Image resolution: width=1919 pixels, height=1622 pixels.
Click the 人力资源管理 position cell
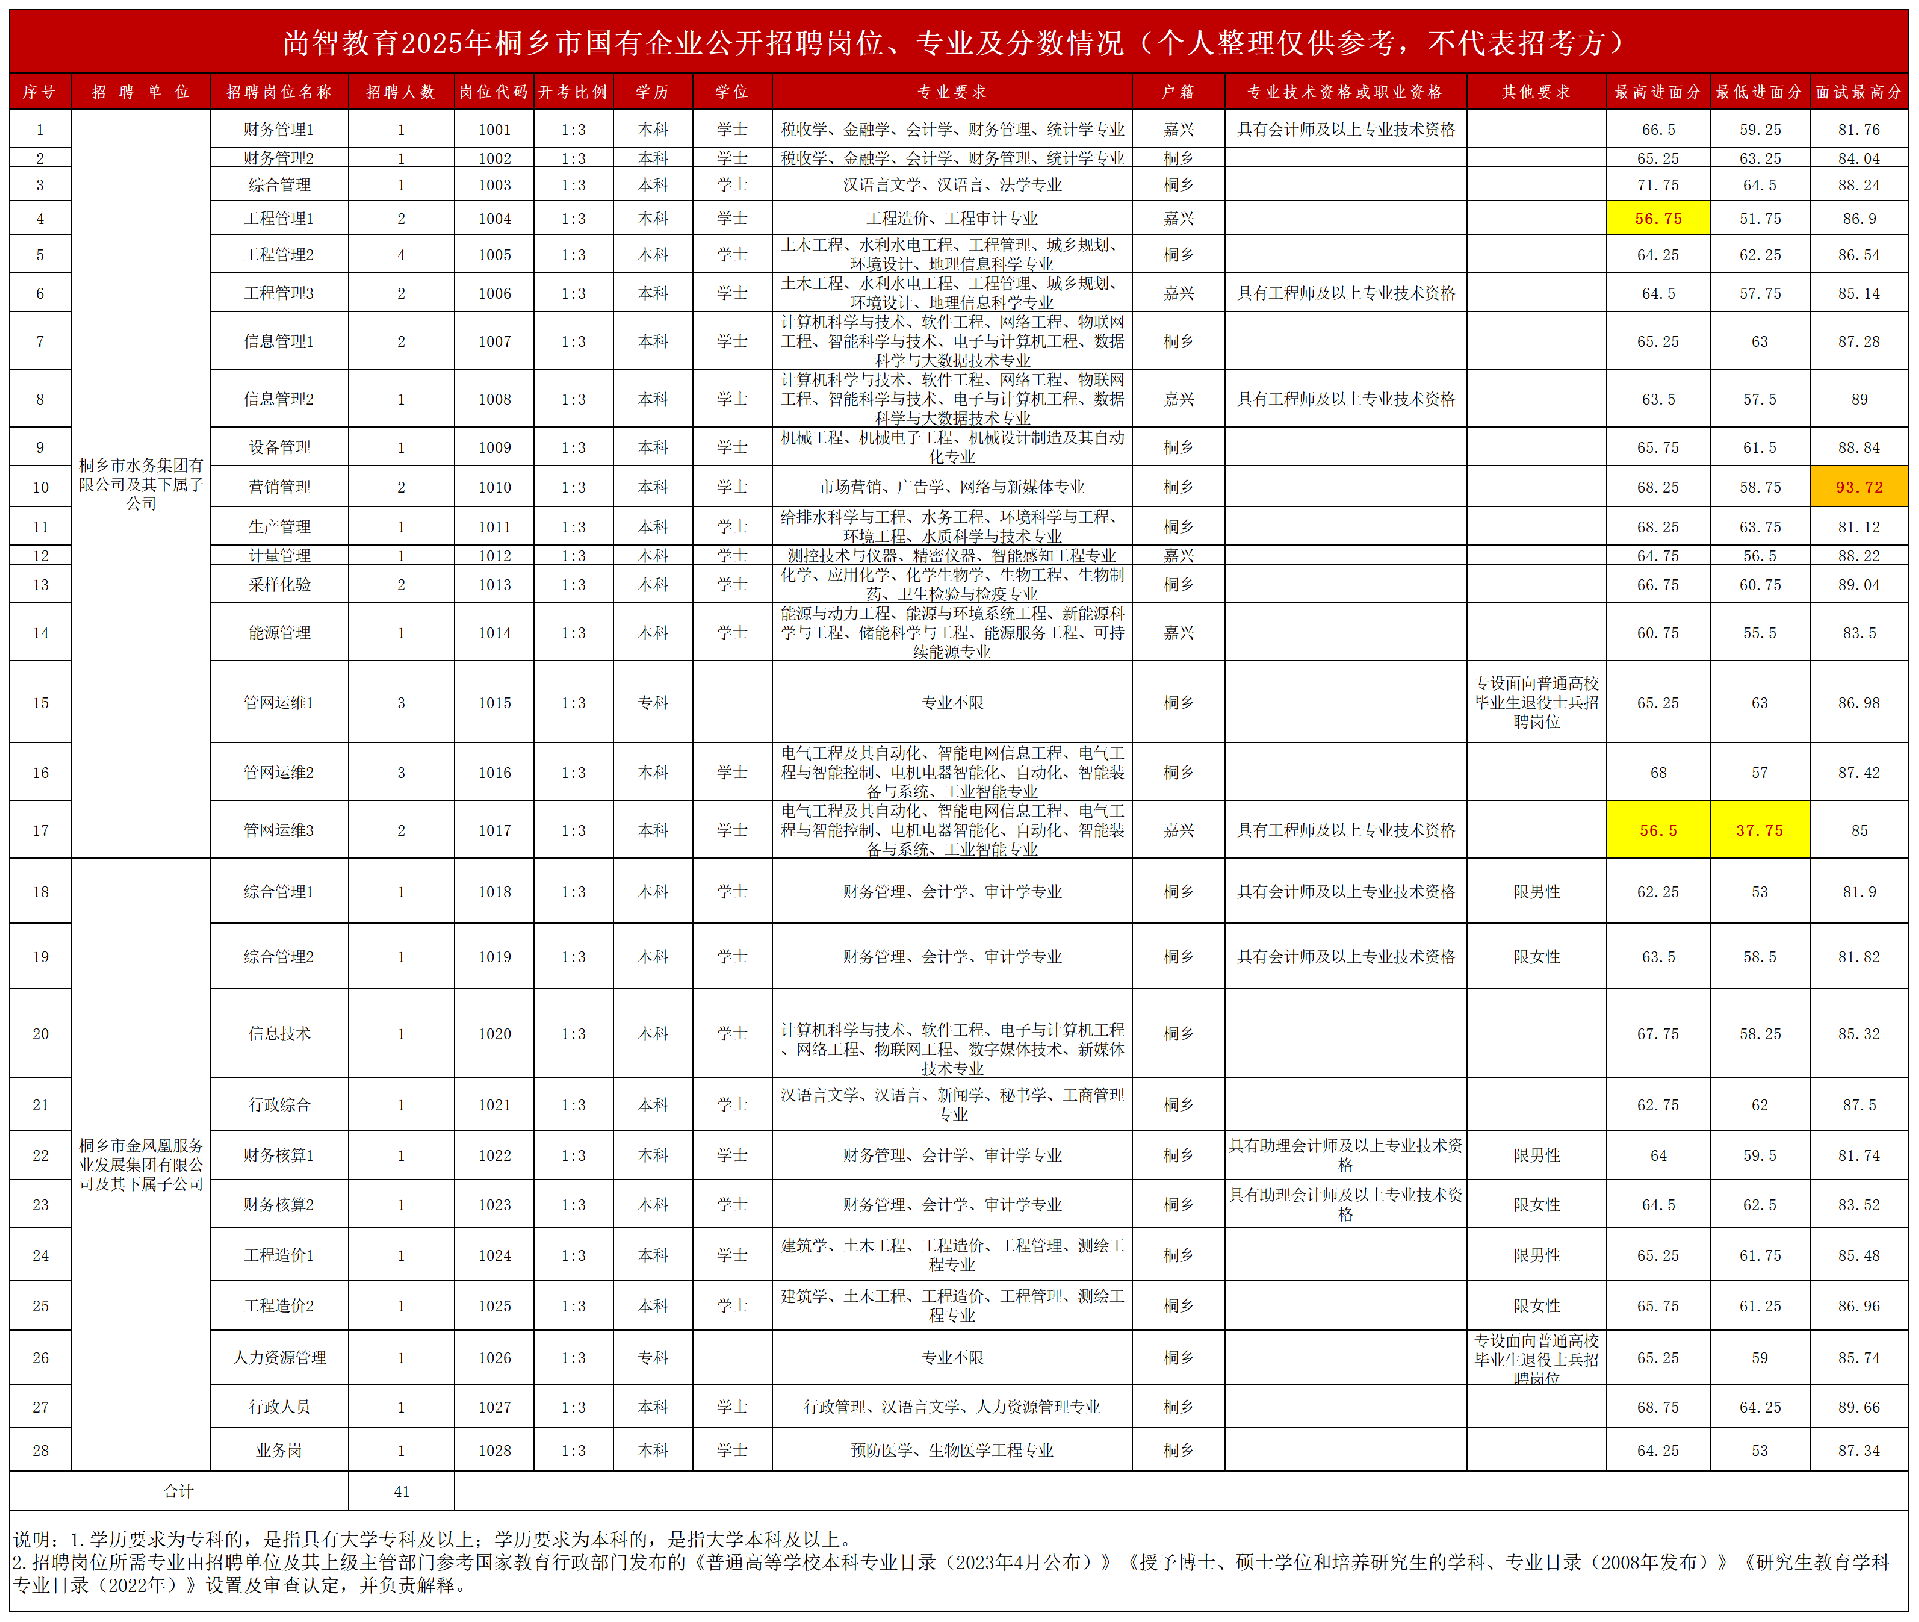click(x=279, y=1357)
